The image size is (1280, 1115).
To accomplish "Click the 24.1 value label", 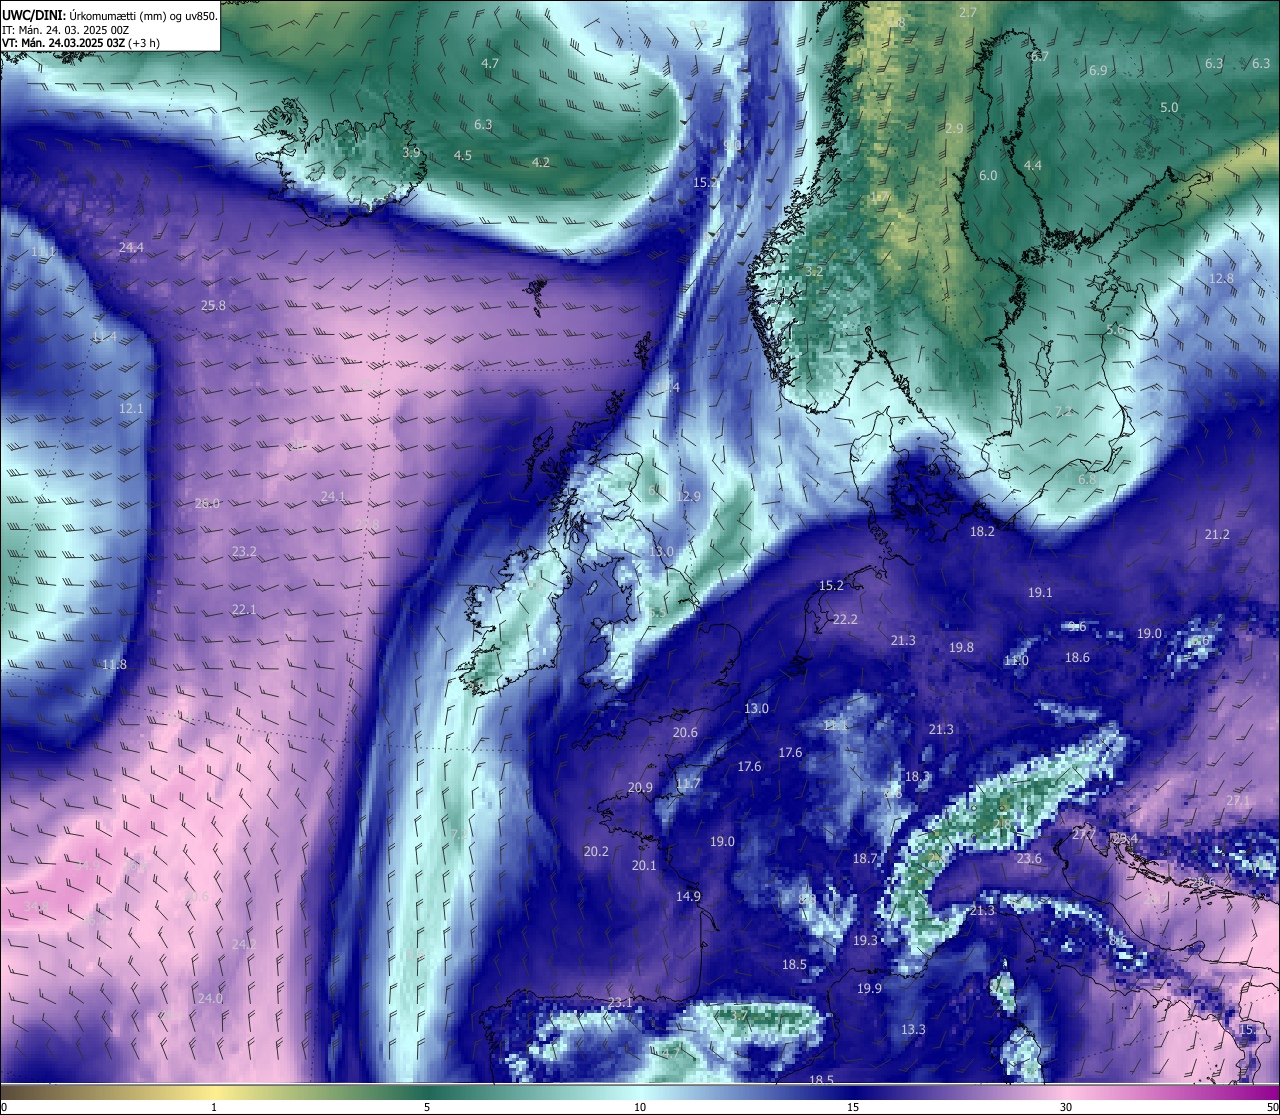I will [333, 496].
